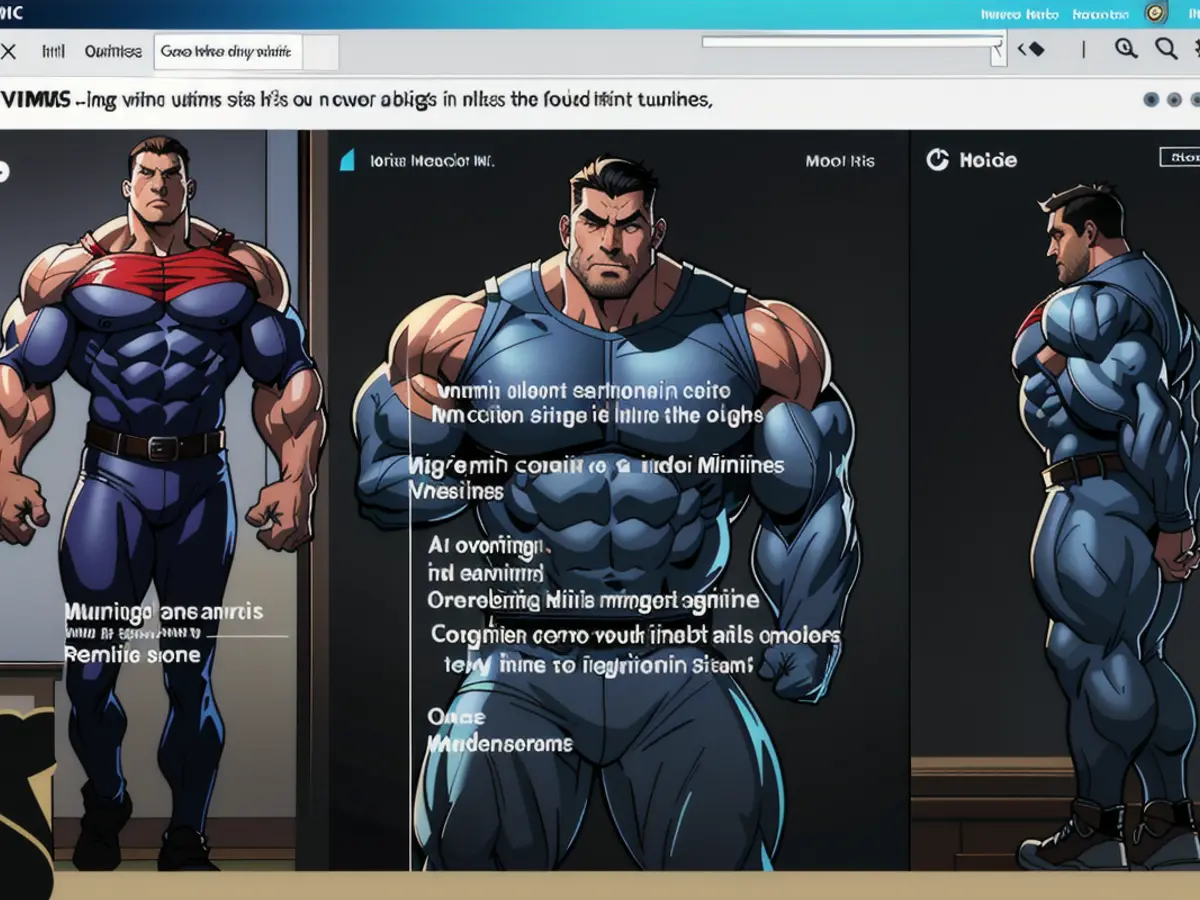Image resolution: width=1200 pixels, height=900 pixels.
Task: Click the X close icon in the toolbar
Action: (8, 51)
